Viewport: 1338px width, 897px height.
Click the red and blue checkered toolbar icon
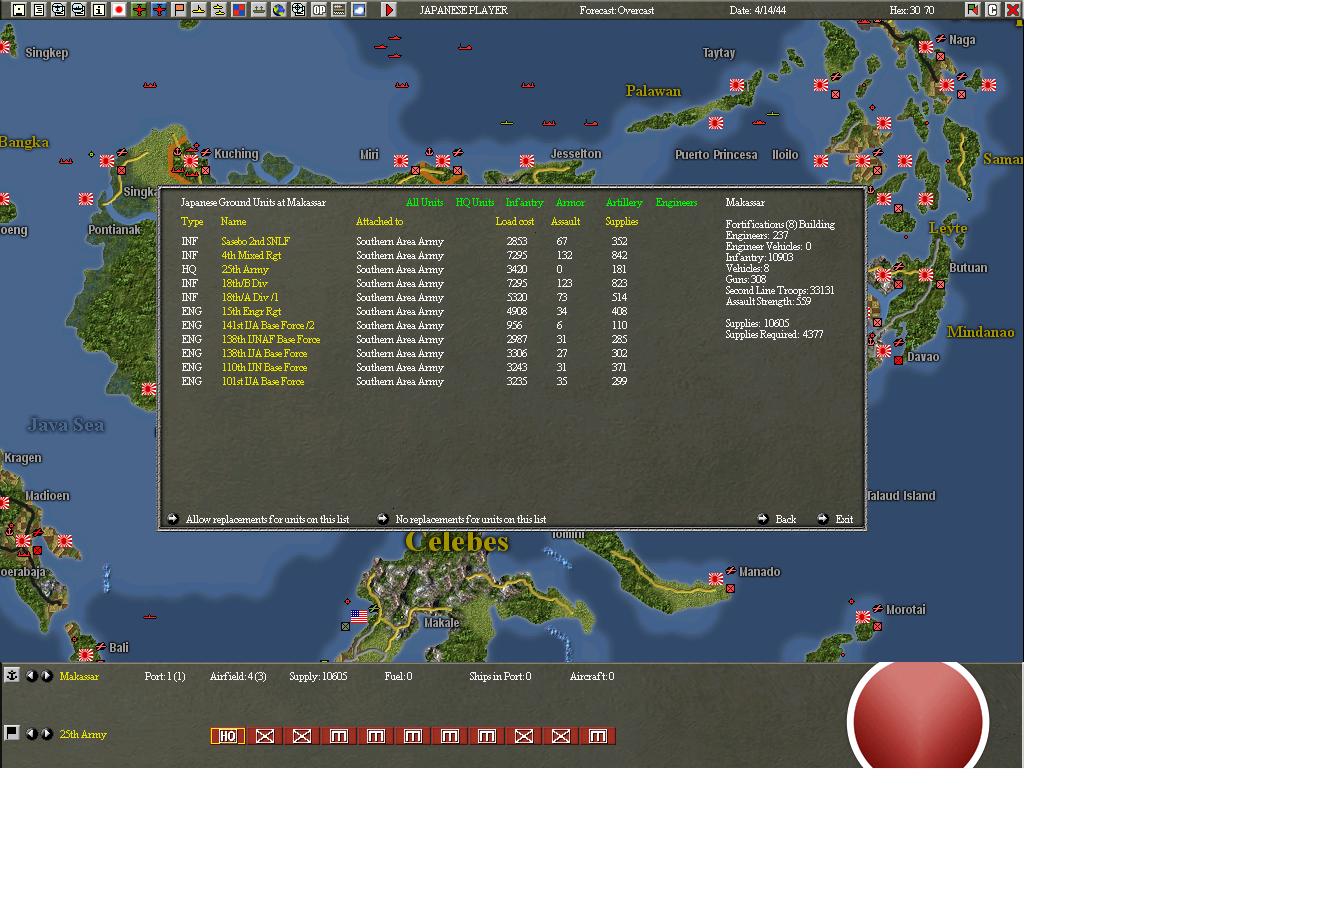[x=239, y=10]
